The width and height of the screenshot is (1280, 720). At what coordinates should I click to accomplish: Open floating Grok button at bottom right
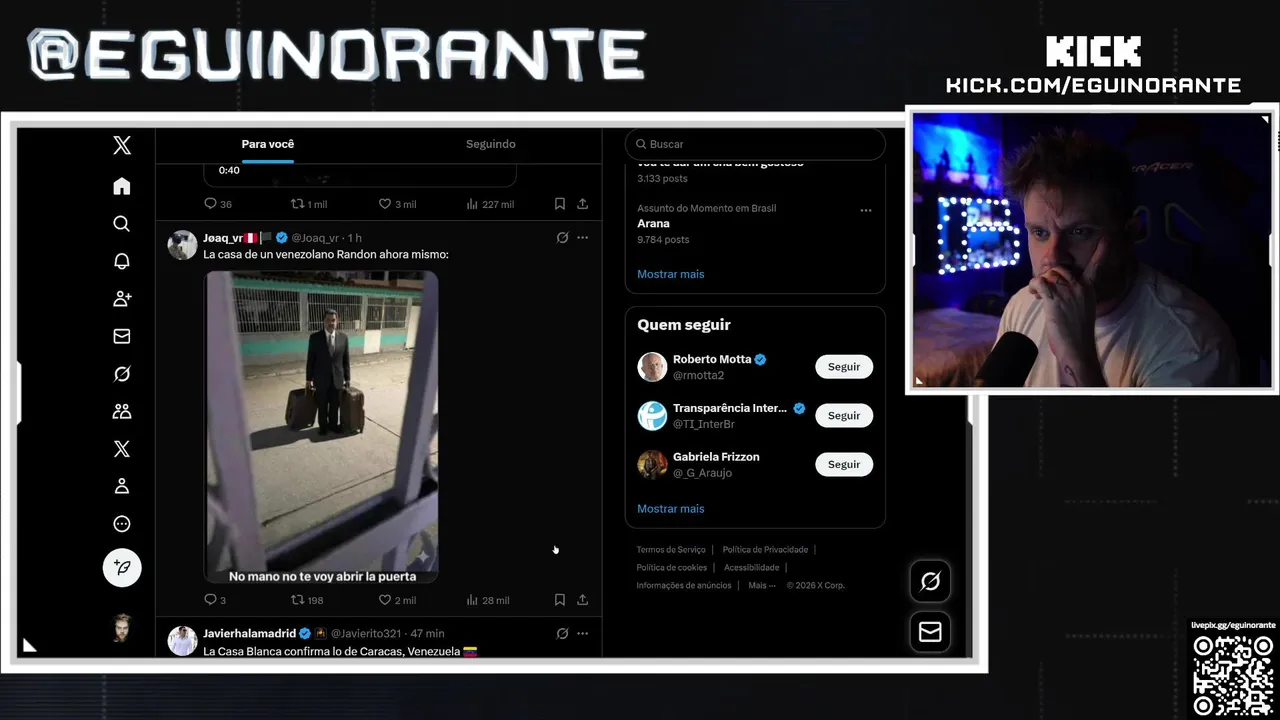click(930, 581)
